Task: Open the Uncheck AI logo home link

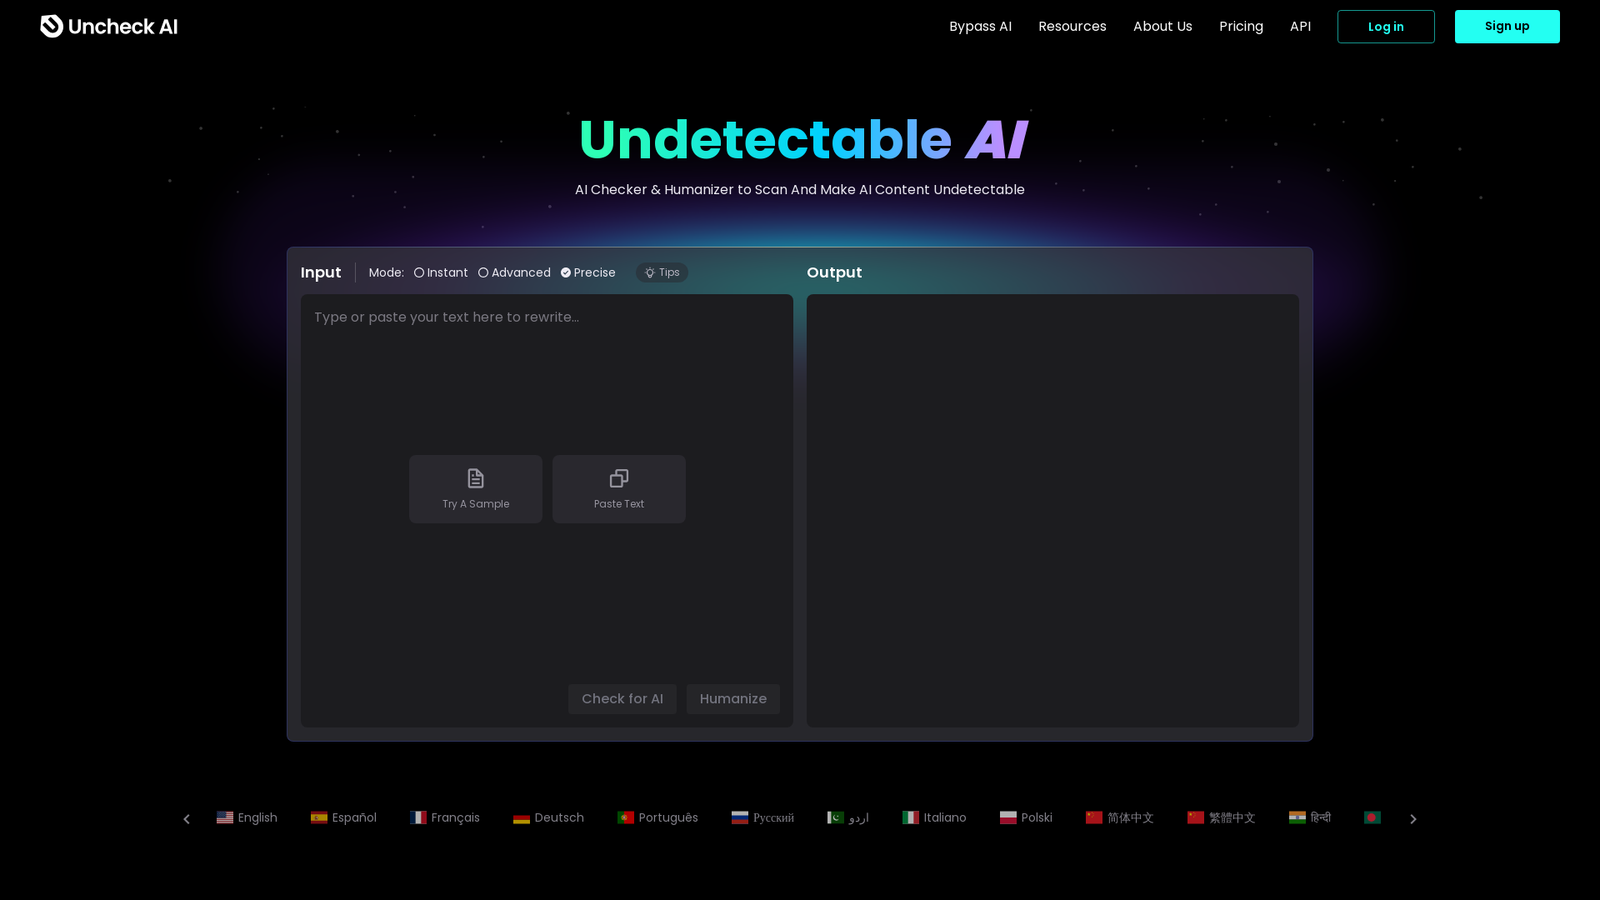Action: [109, 26]
